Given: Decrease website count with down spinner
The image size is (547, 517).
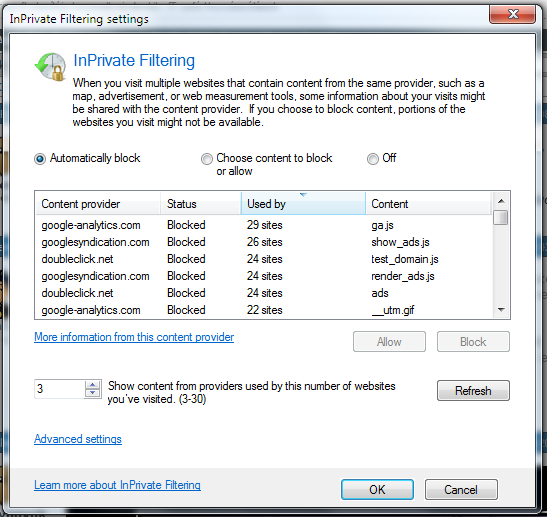Looking at the screenshot, I should pyautogui.click(x=93, y=393).
